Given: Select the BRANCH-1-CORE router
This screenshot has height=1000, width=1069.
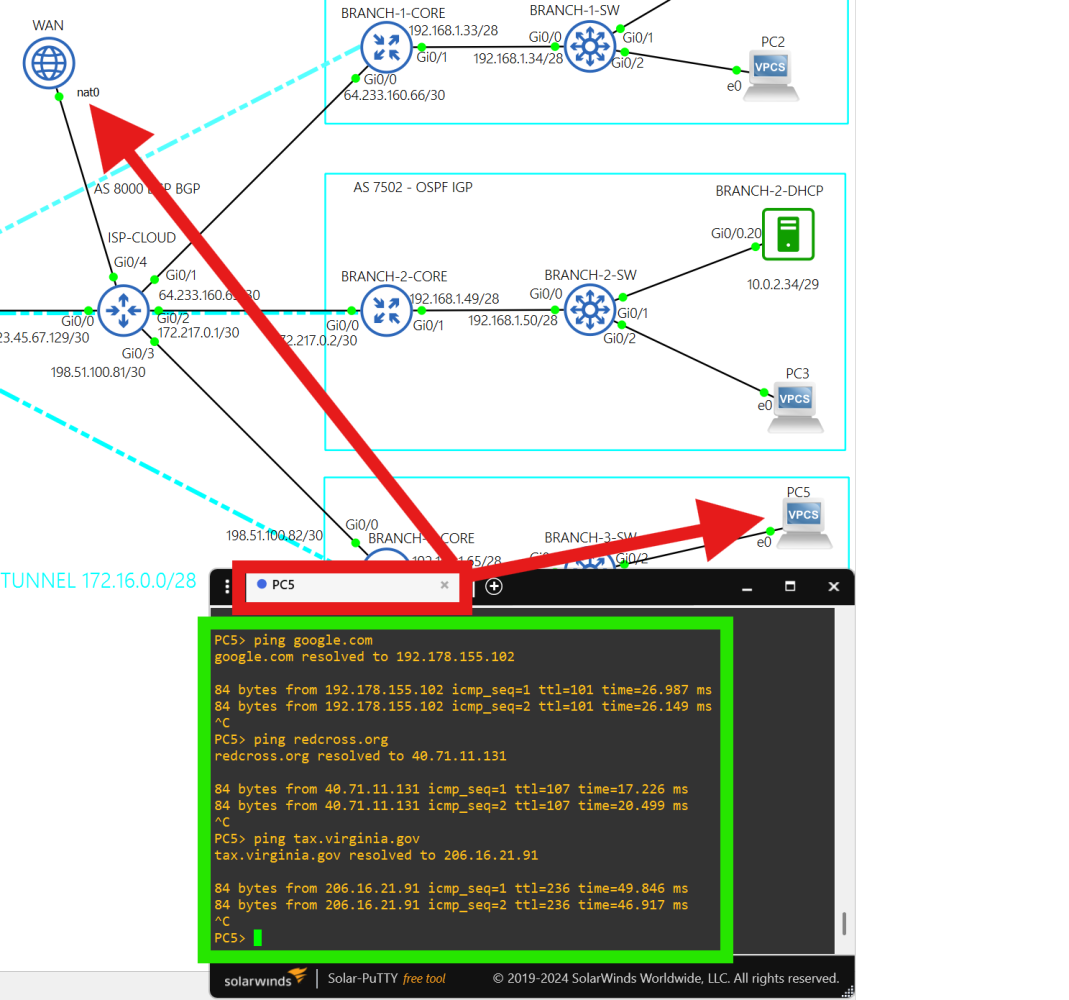Looking at the screenshot, I should tap(385, 45).
